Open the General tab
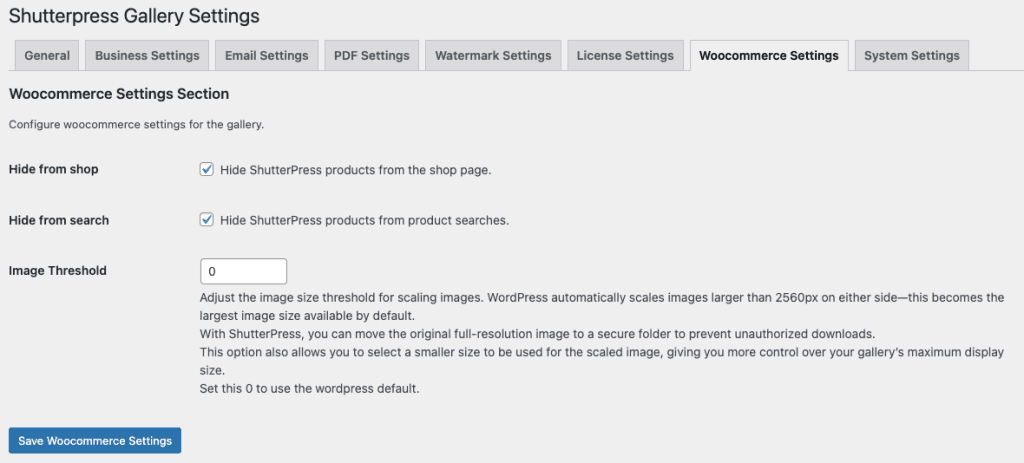 pyautogui.click(x=47, y=56)
